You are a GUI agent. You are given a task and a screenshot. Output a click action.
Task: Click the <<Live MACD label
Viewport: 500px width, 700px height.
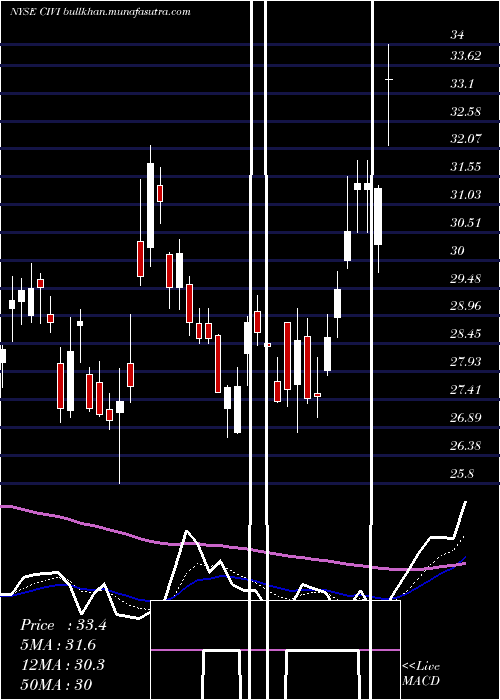(x=421, y=673)
